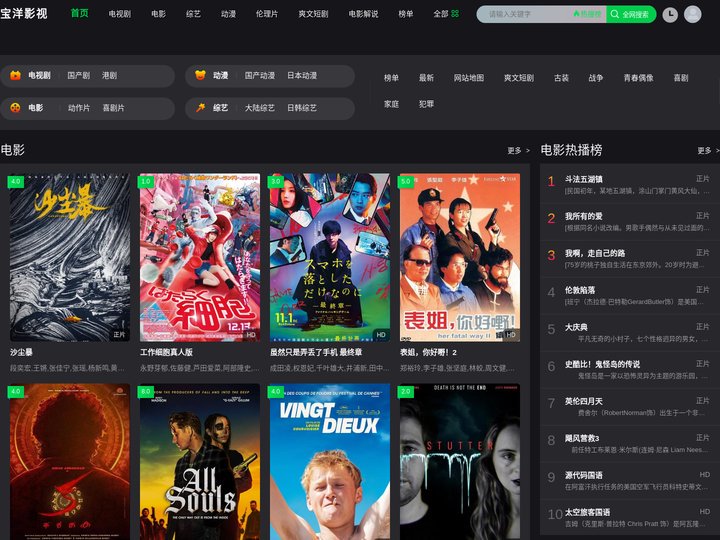The height and width of the screenshot is (540, 720).
Task: Open the 日韩综艺 category link
Action: 302,108
